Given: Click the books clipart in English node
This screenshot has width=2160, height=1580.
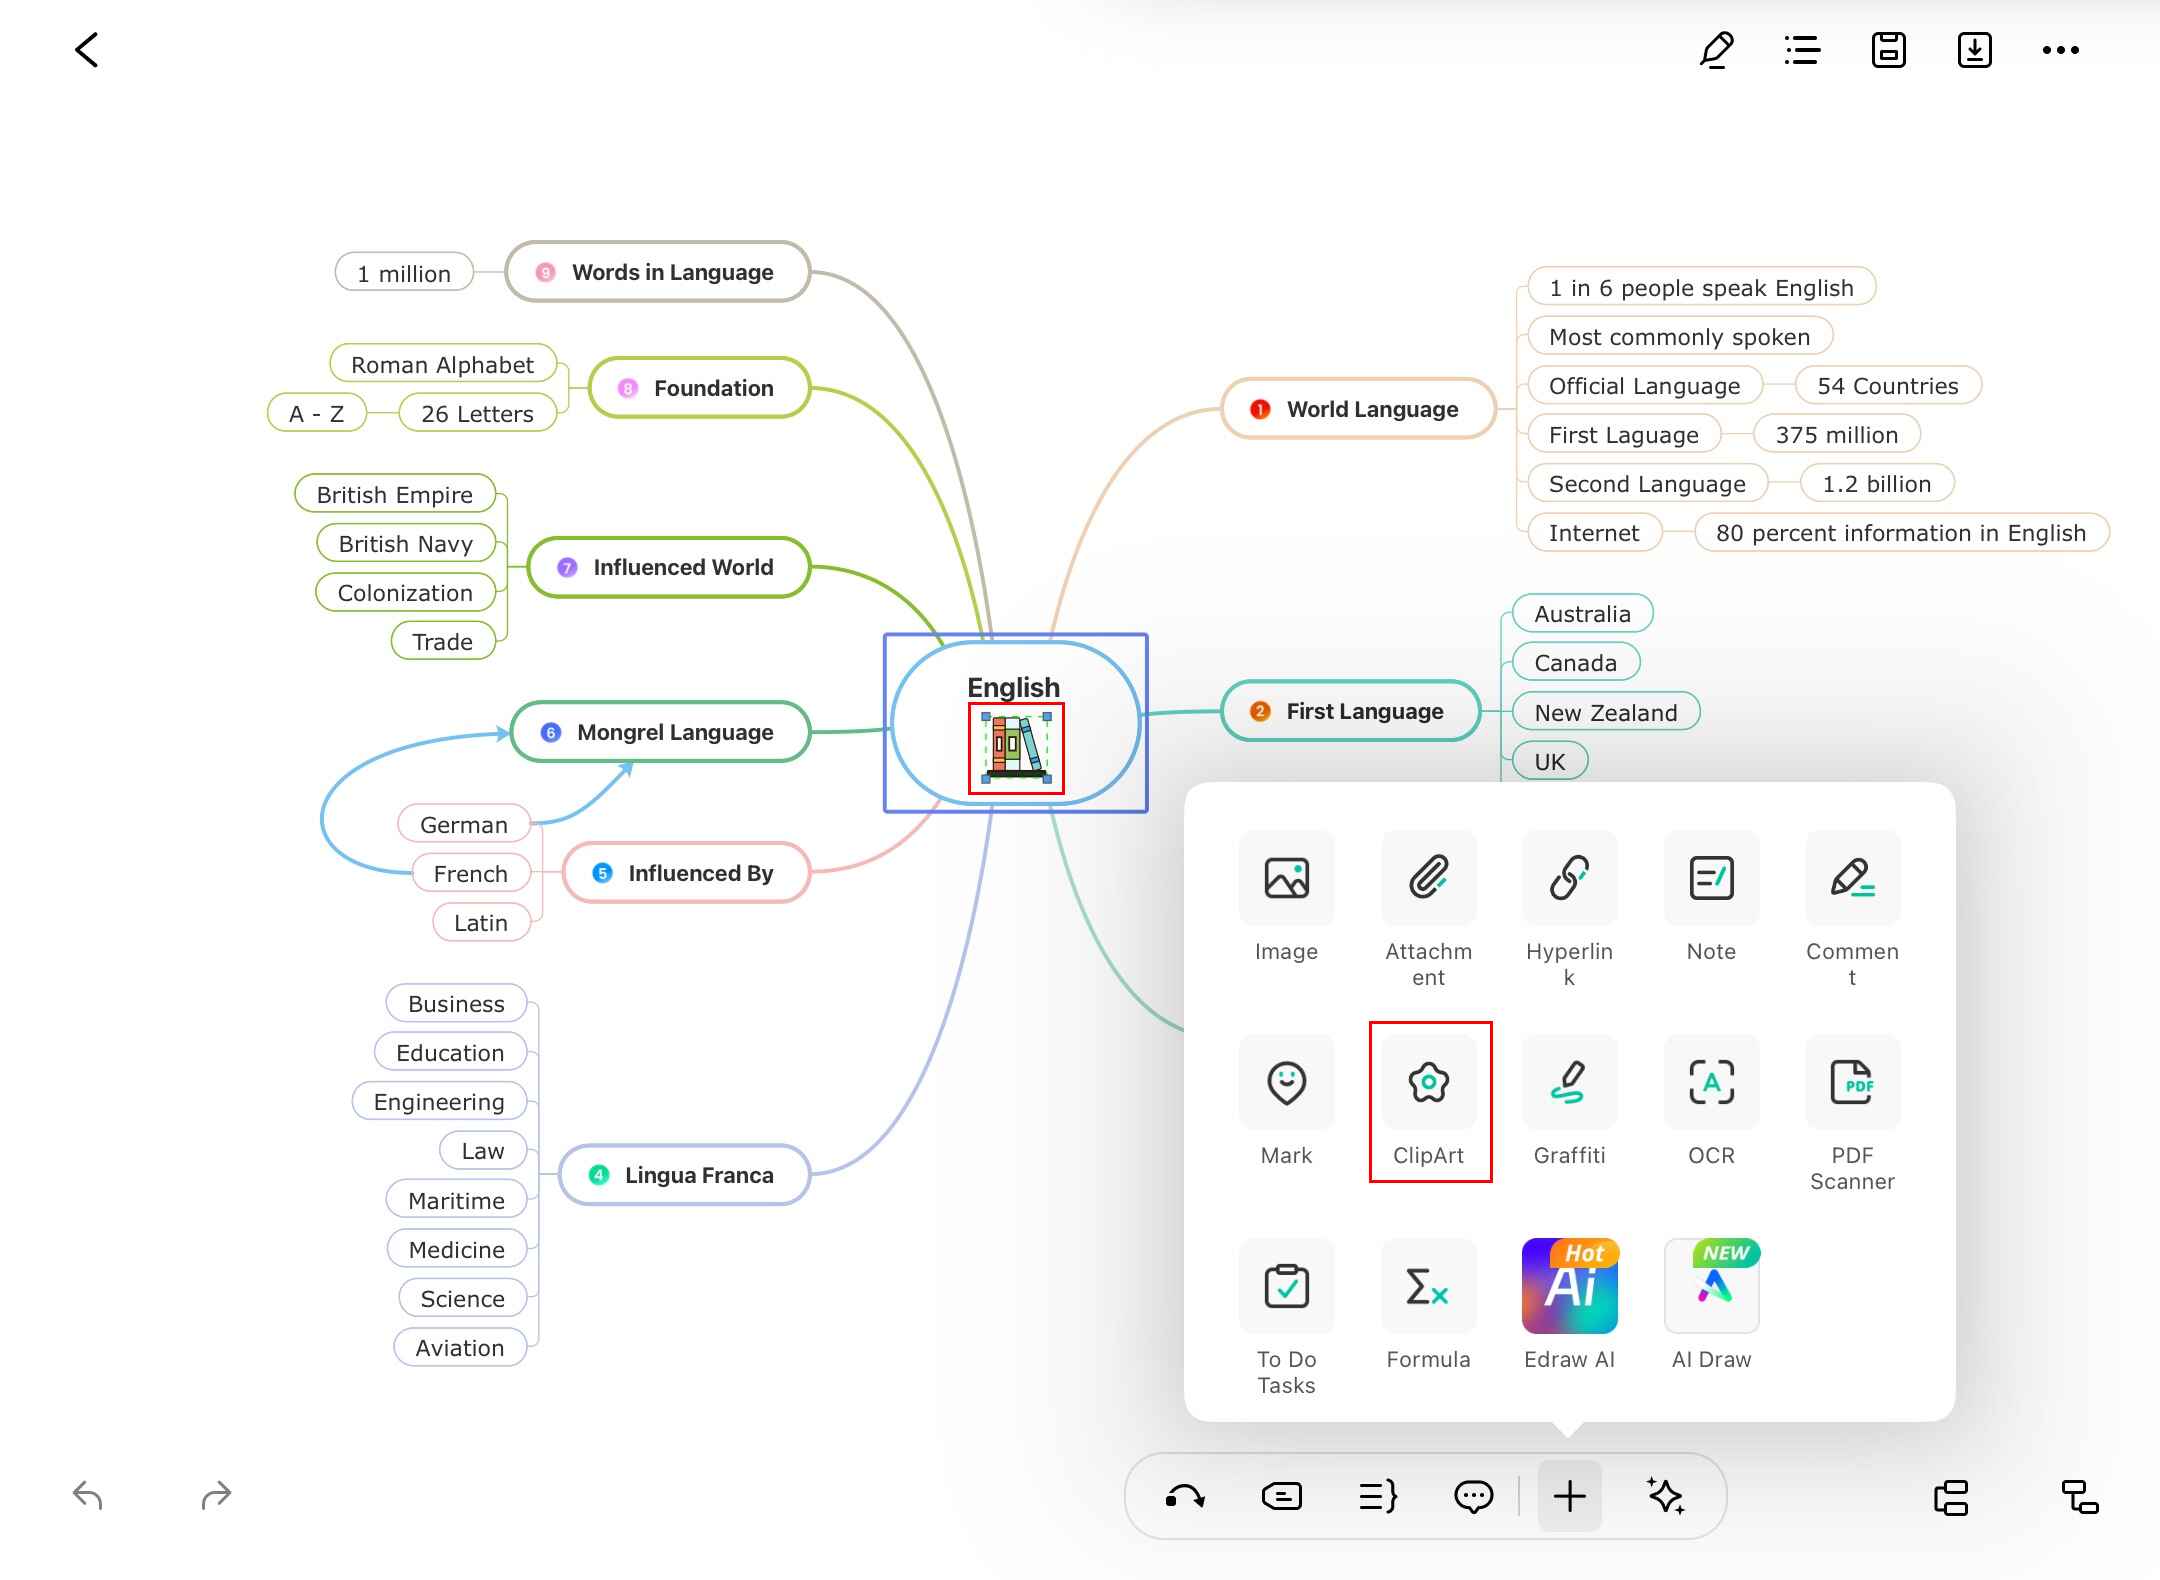Looking at the screenshot, I should click(1016, 748).
